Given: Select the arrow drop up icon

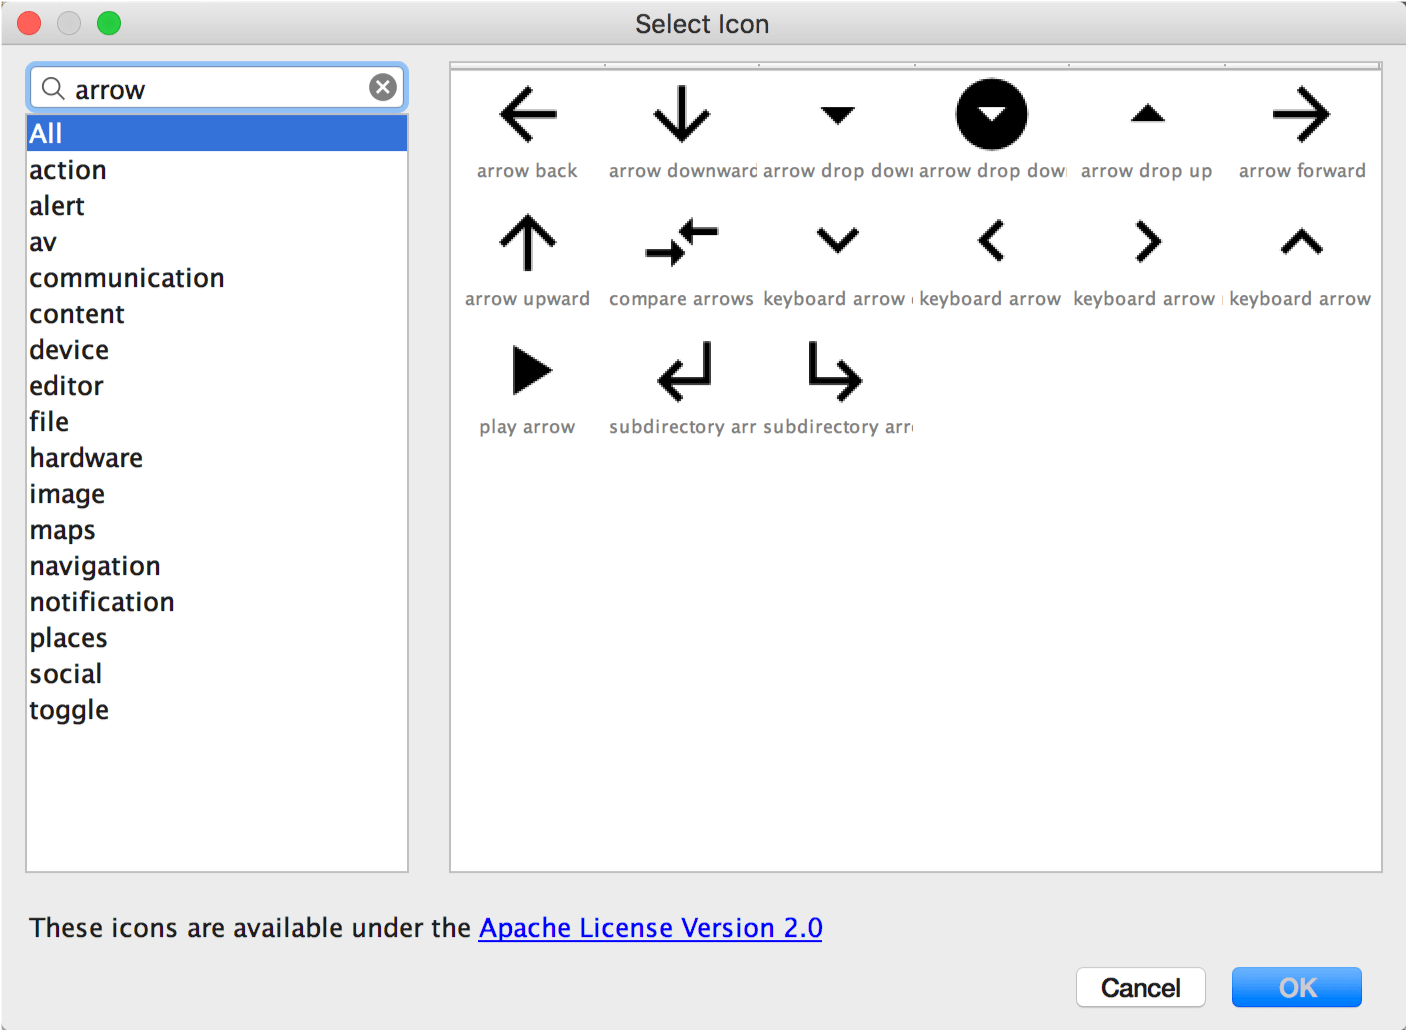Looking at the screenshot, I should 1147,114.
